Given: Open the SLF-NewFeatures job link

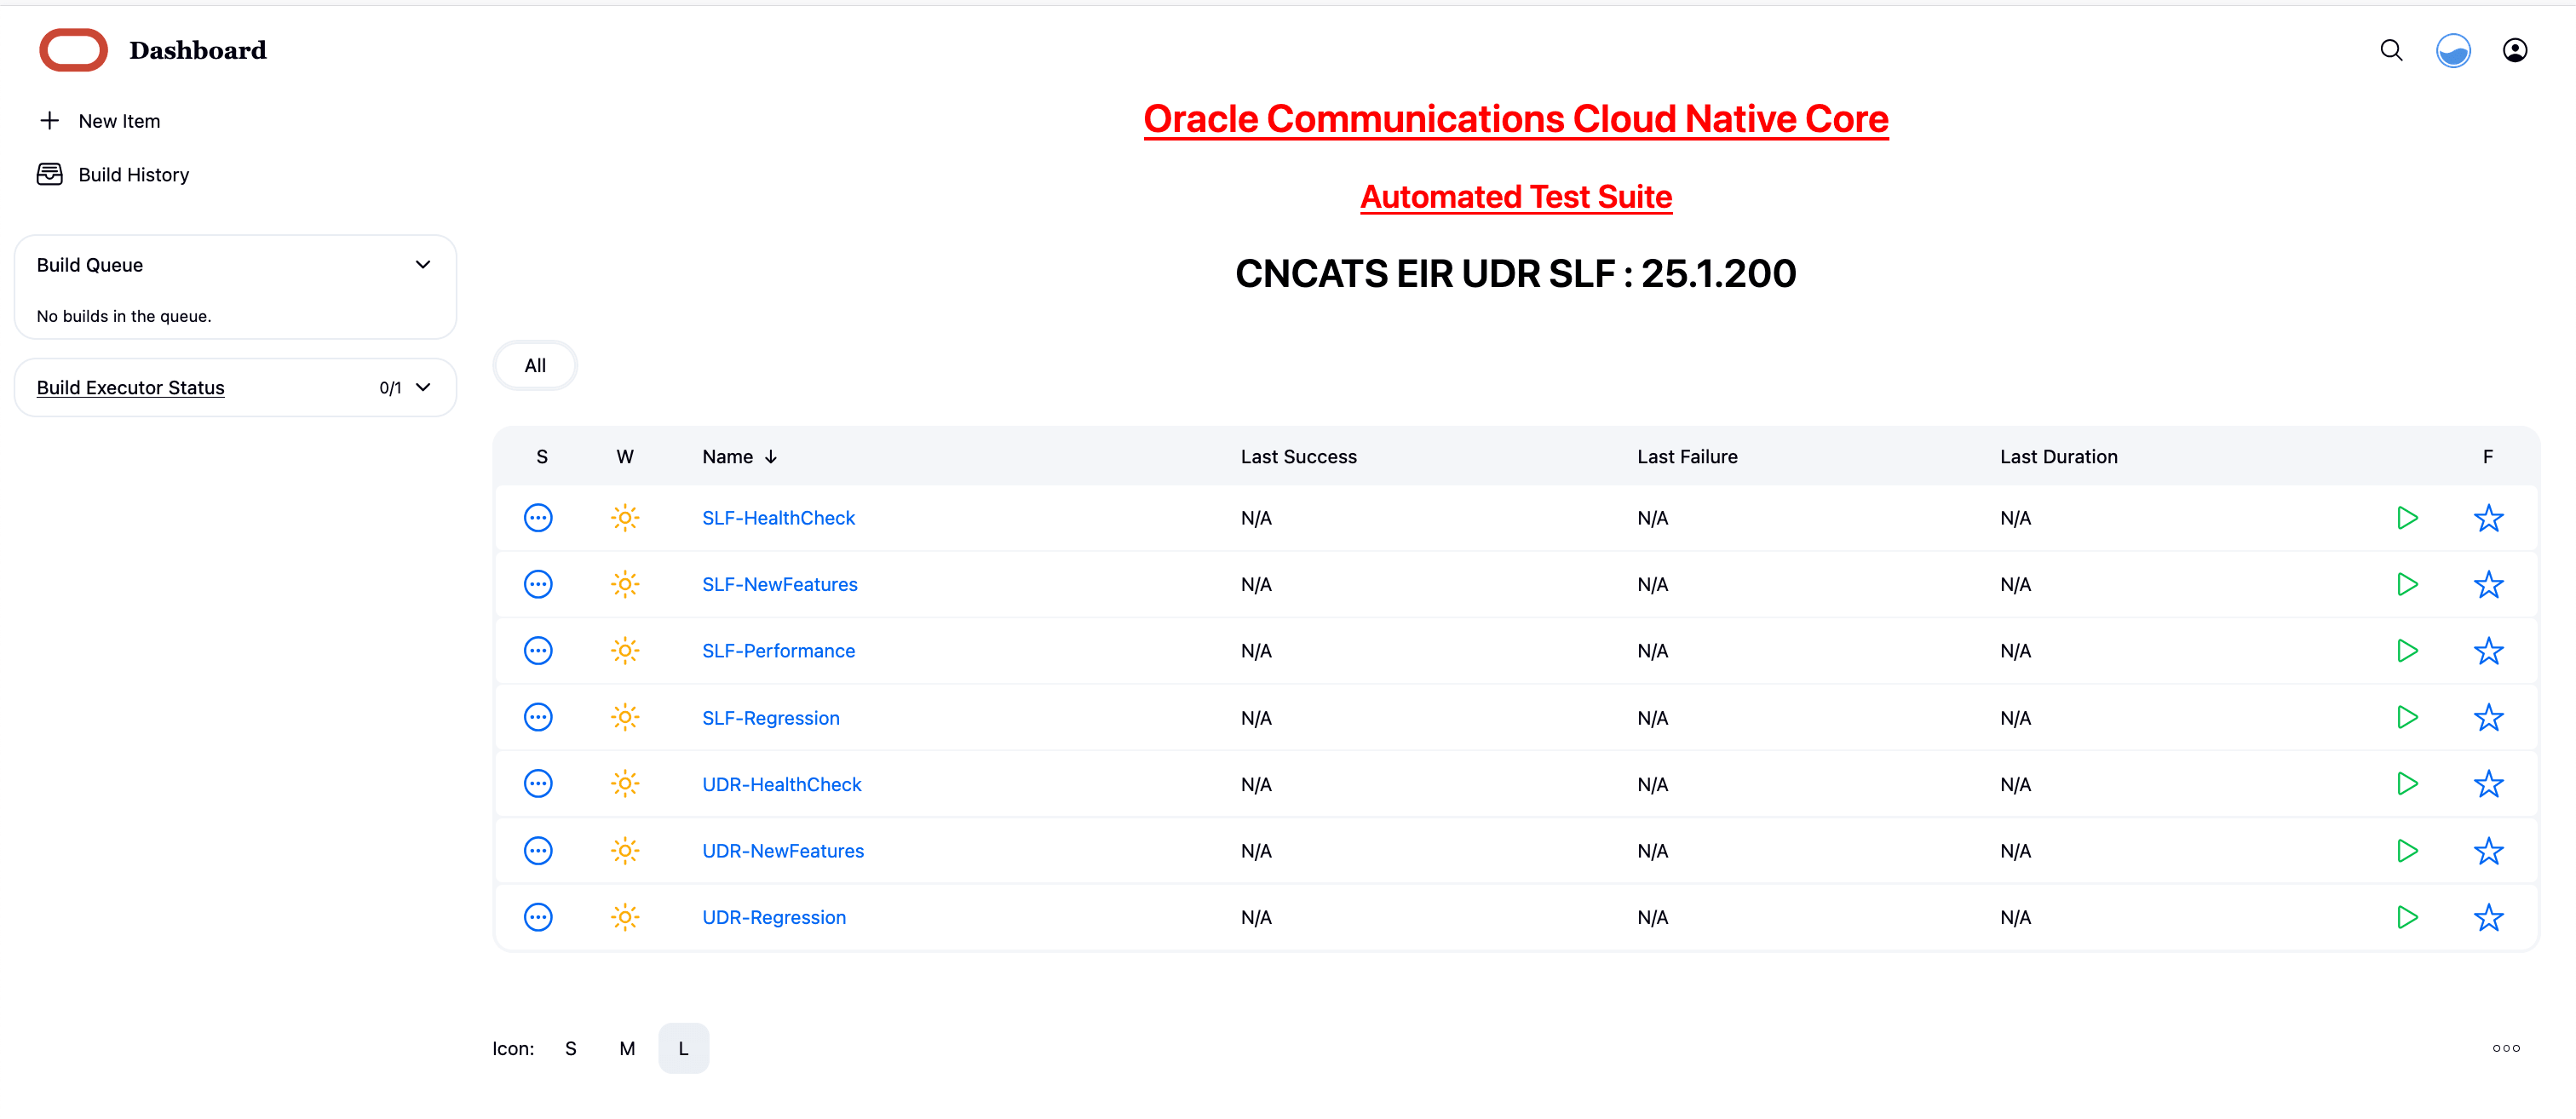Looking at the screenshot, I should click(x=779, y=584).
